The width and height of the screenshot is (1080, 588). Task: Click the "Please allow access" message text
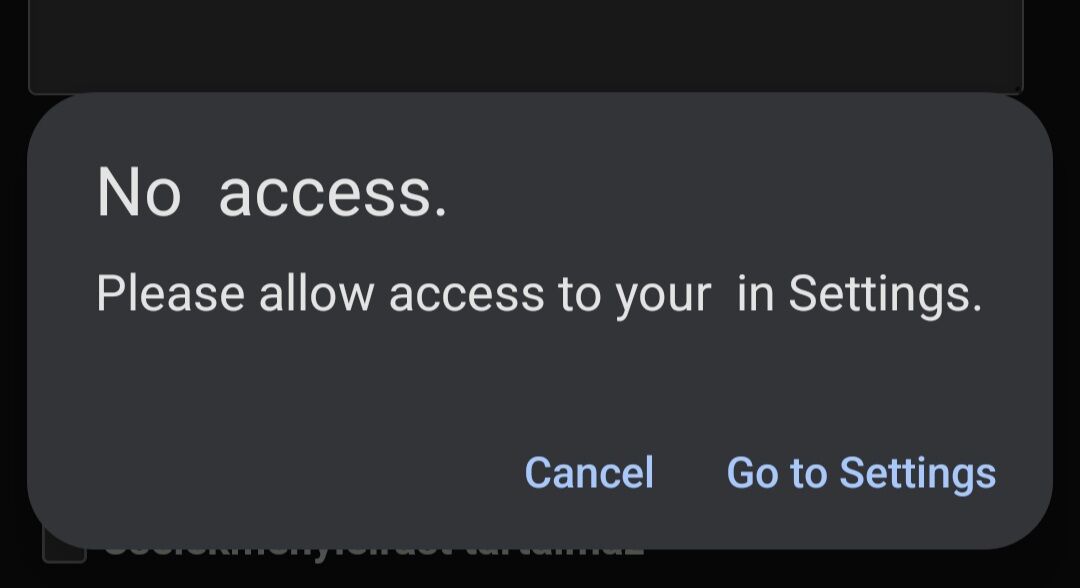coord(538,294)
